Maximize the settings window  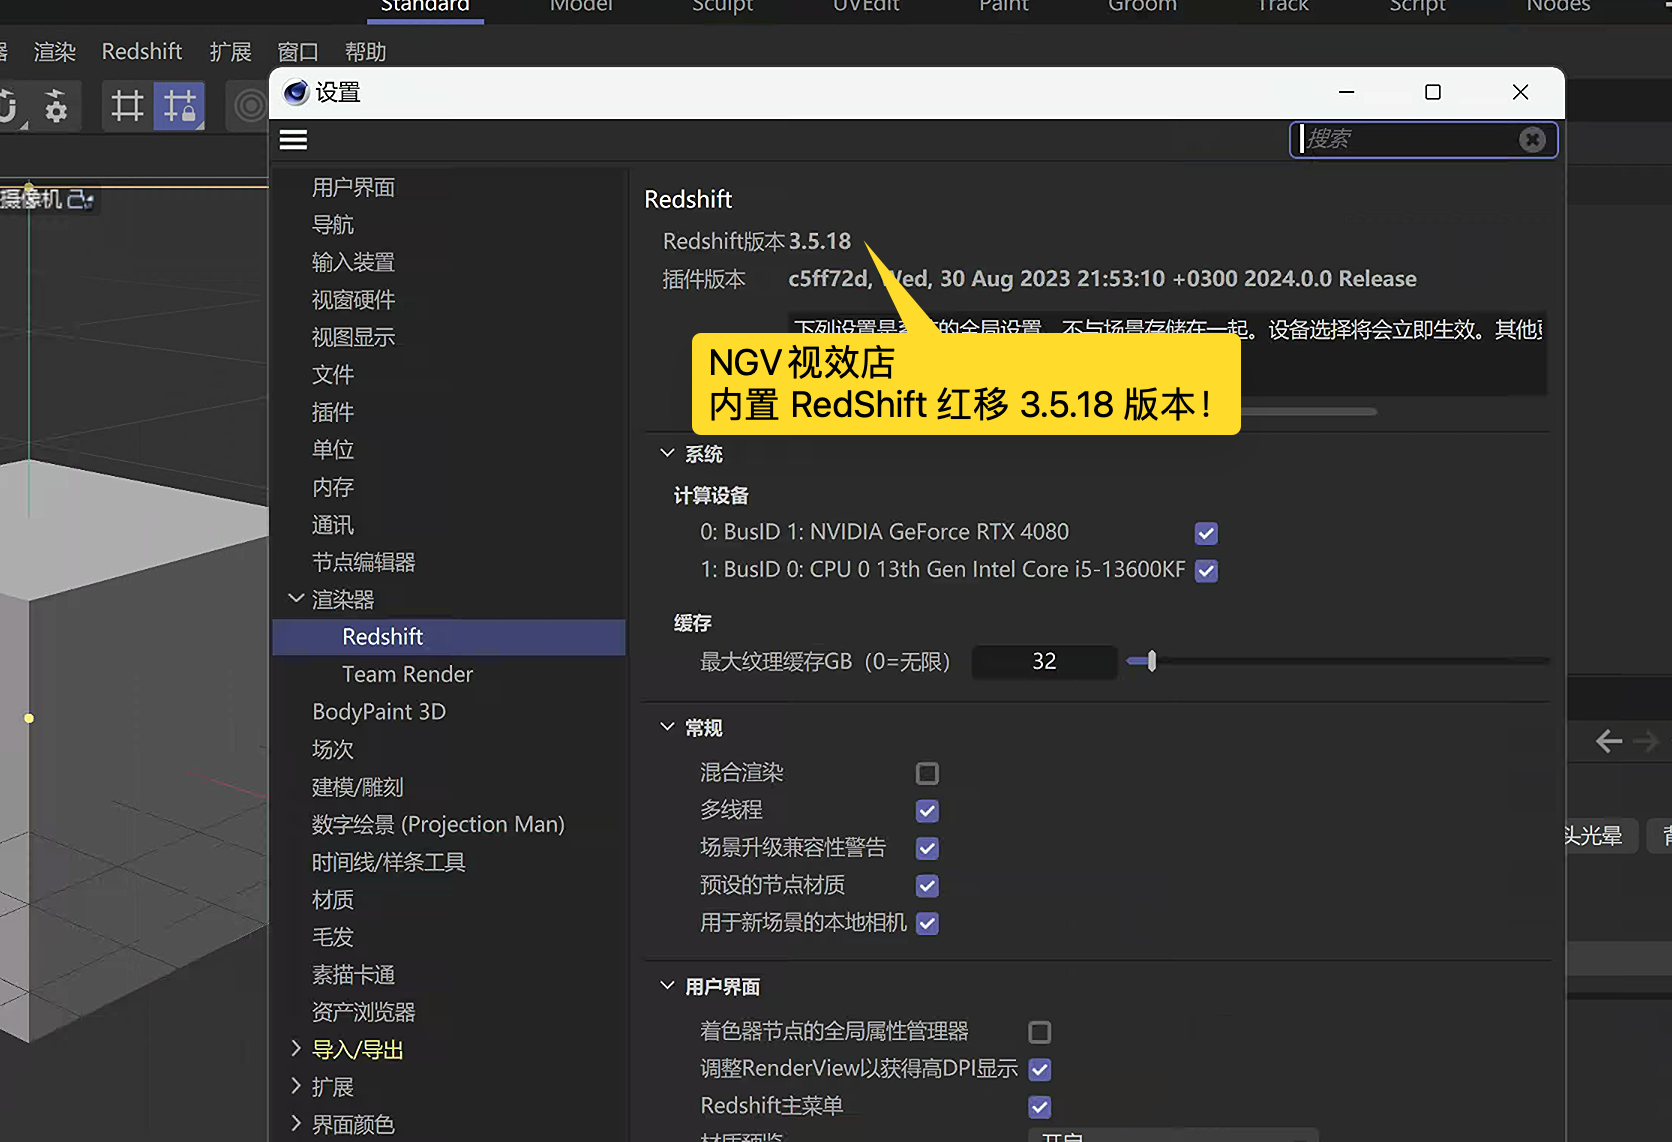[1433, 92]
